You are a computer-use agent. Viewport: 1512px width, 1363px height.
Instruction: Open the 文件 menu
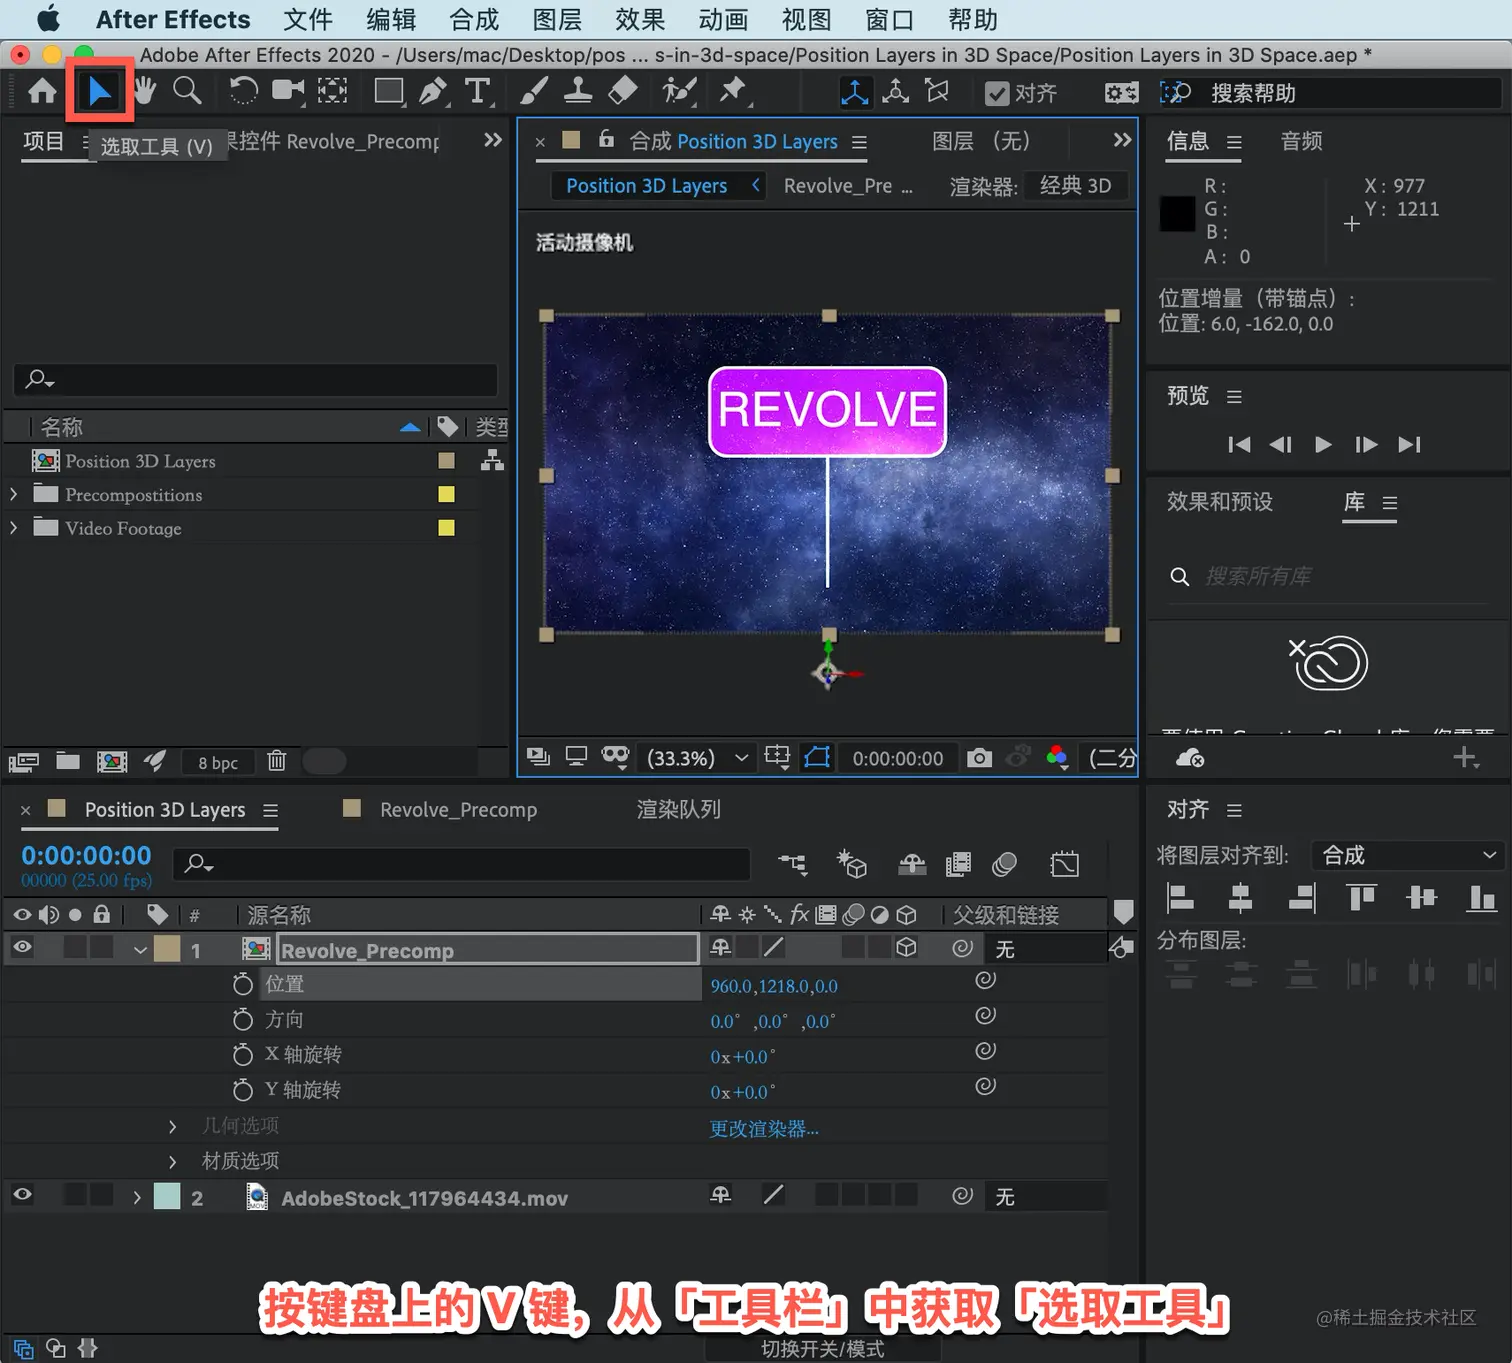307,20
